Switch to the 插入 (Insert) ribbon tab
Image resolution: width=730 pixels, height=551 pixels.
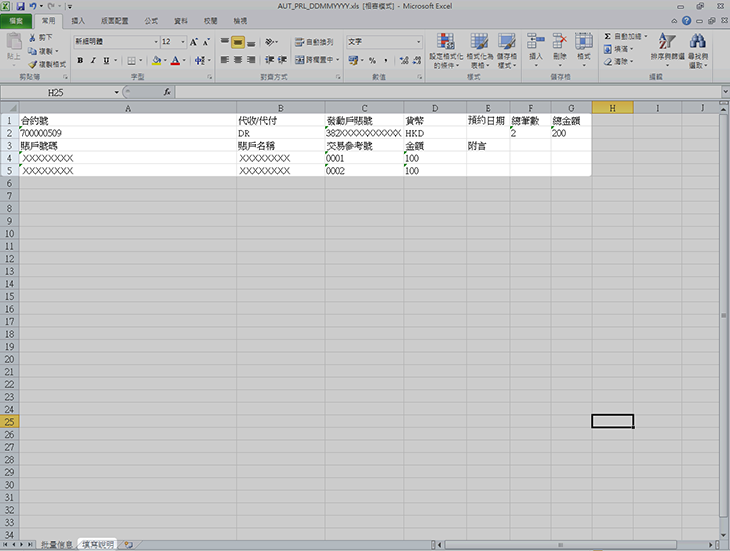pos(78,20)
